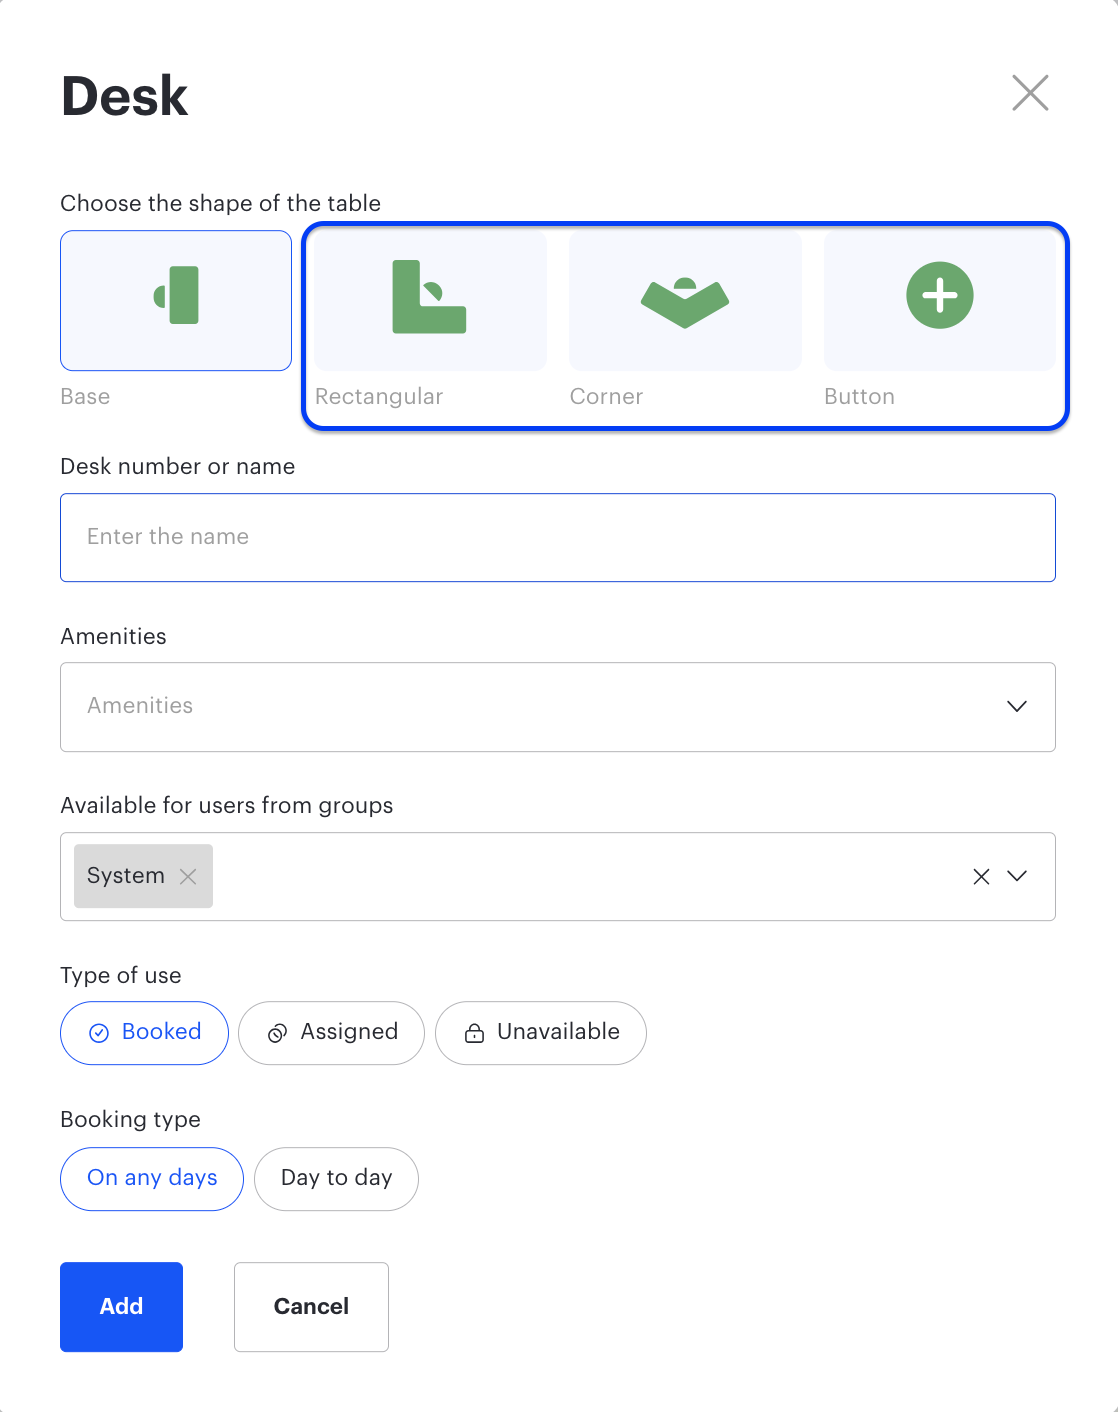Click the link icon on Assigned

[x=278, y=1033]
